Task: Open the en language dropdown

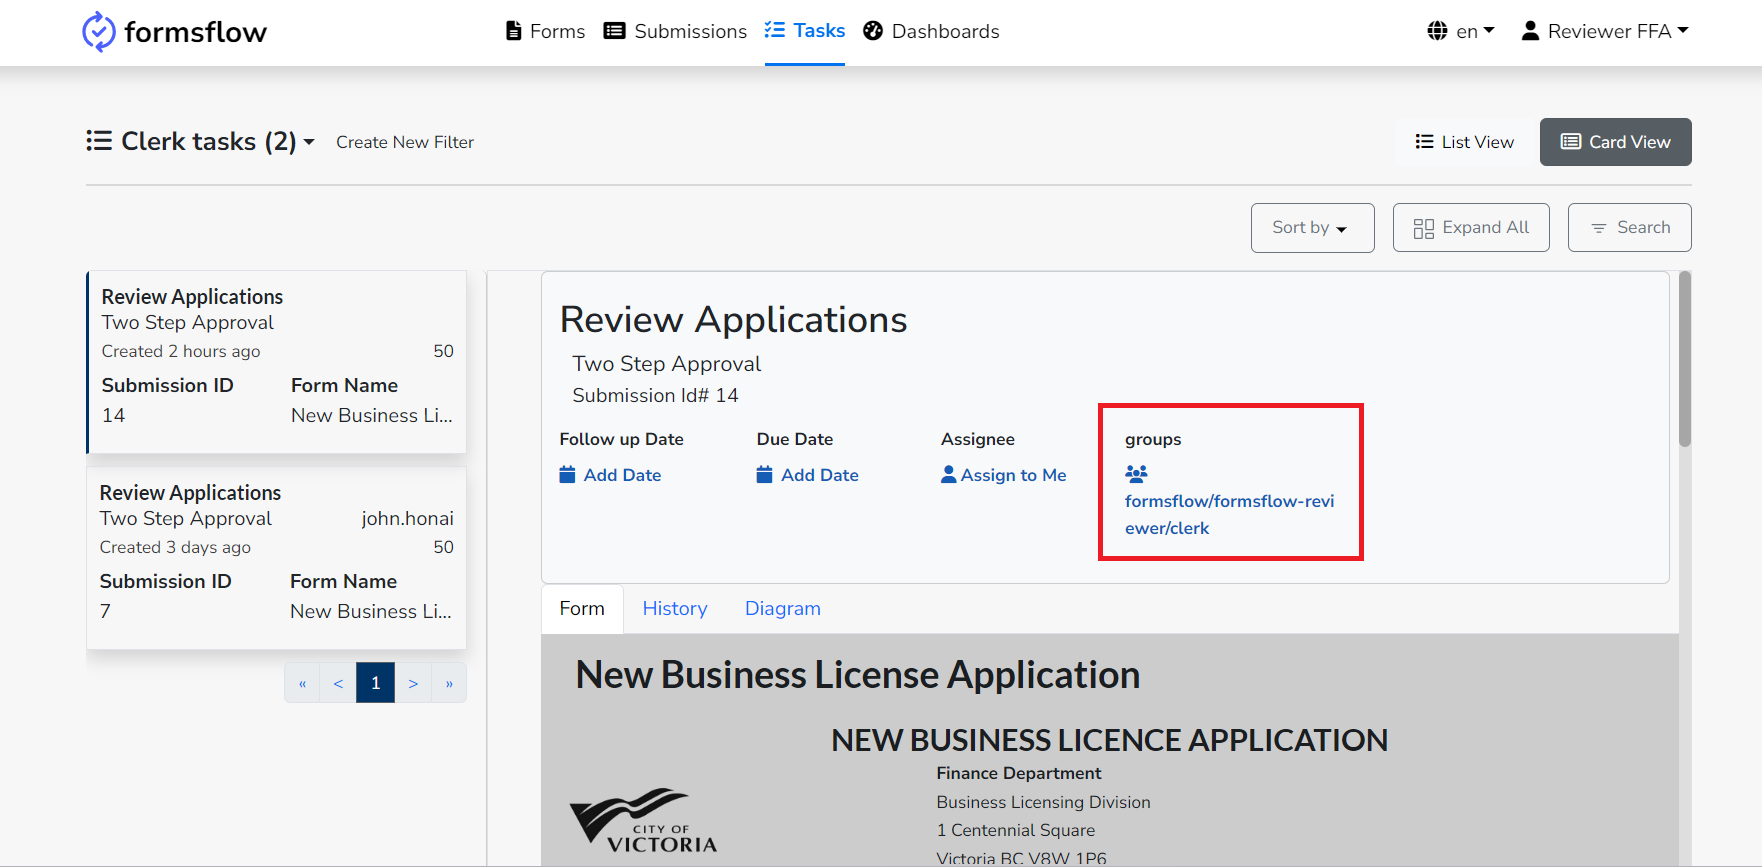Action: pyautogui.click(x=1461, y=31)
